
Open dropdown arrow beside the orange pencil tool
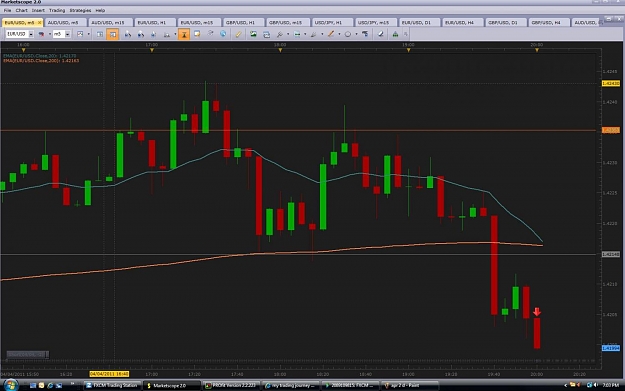pos(339,34)
